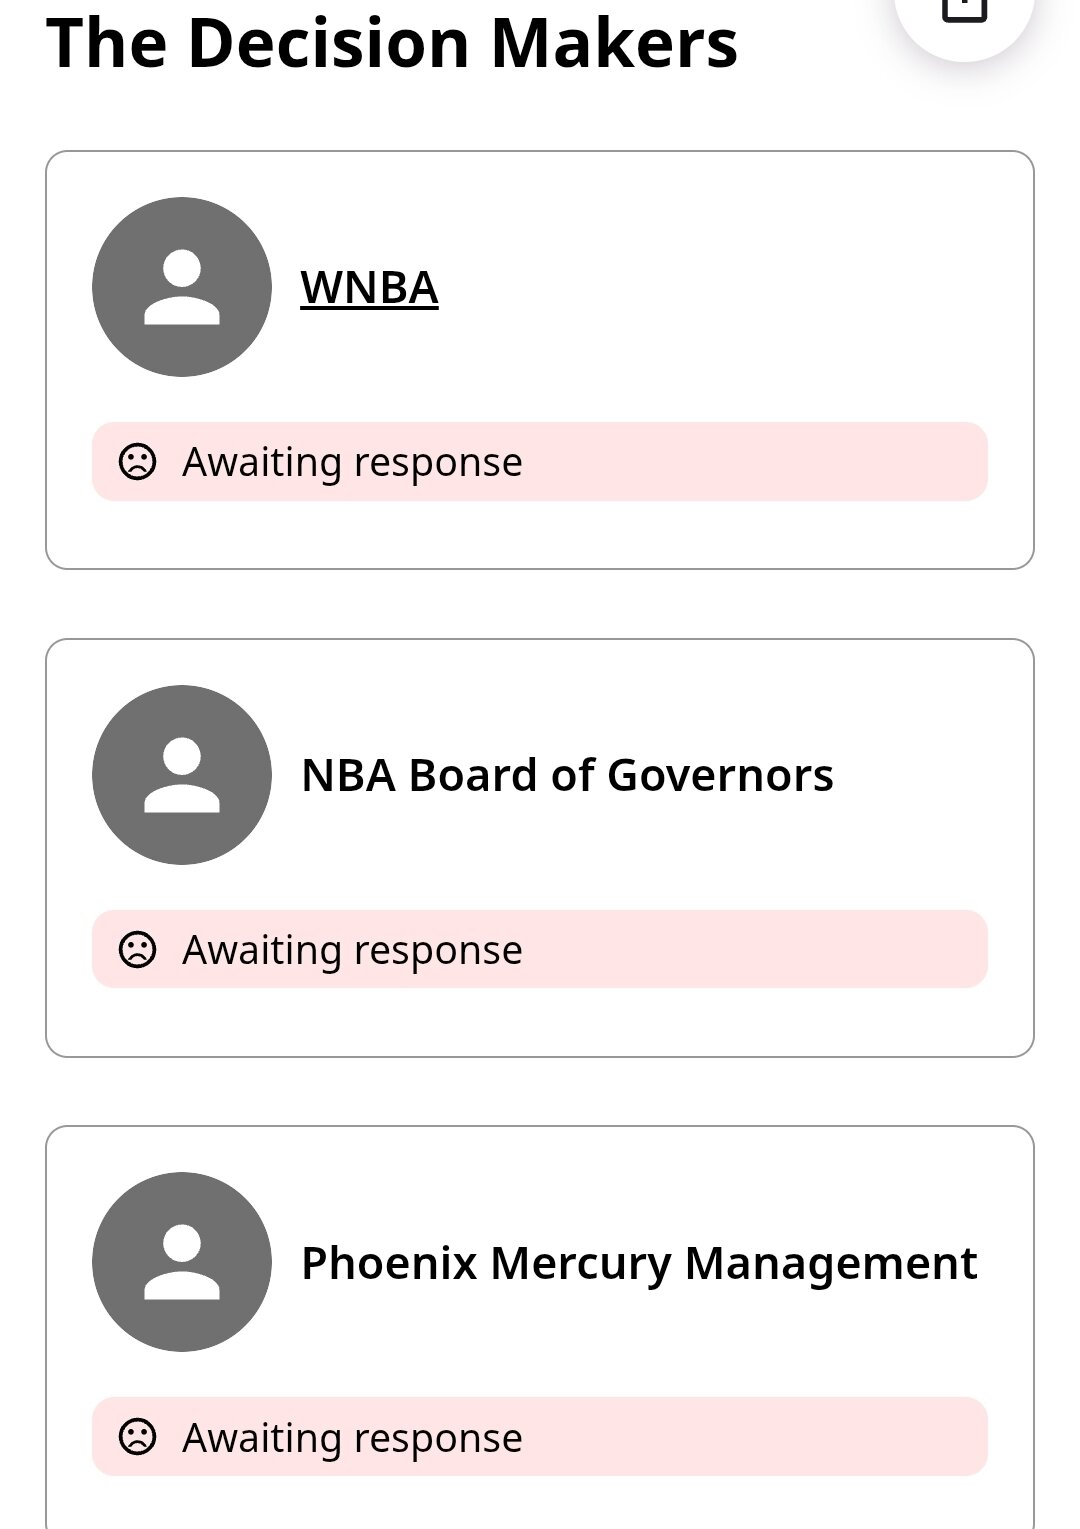This screenshot has width=1080, height=1529.
Task: Open the WNBA decision maker link
Action: coord(369,288)
